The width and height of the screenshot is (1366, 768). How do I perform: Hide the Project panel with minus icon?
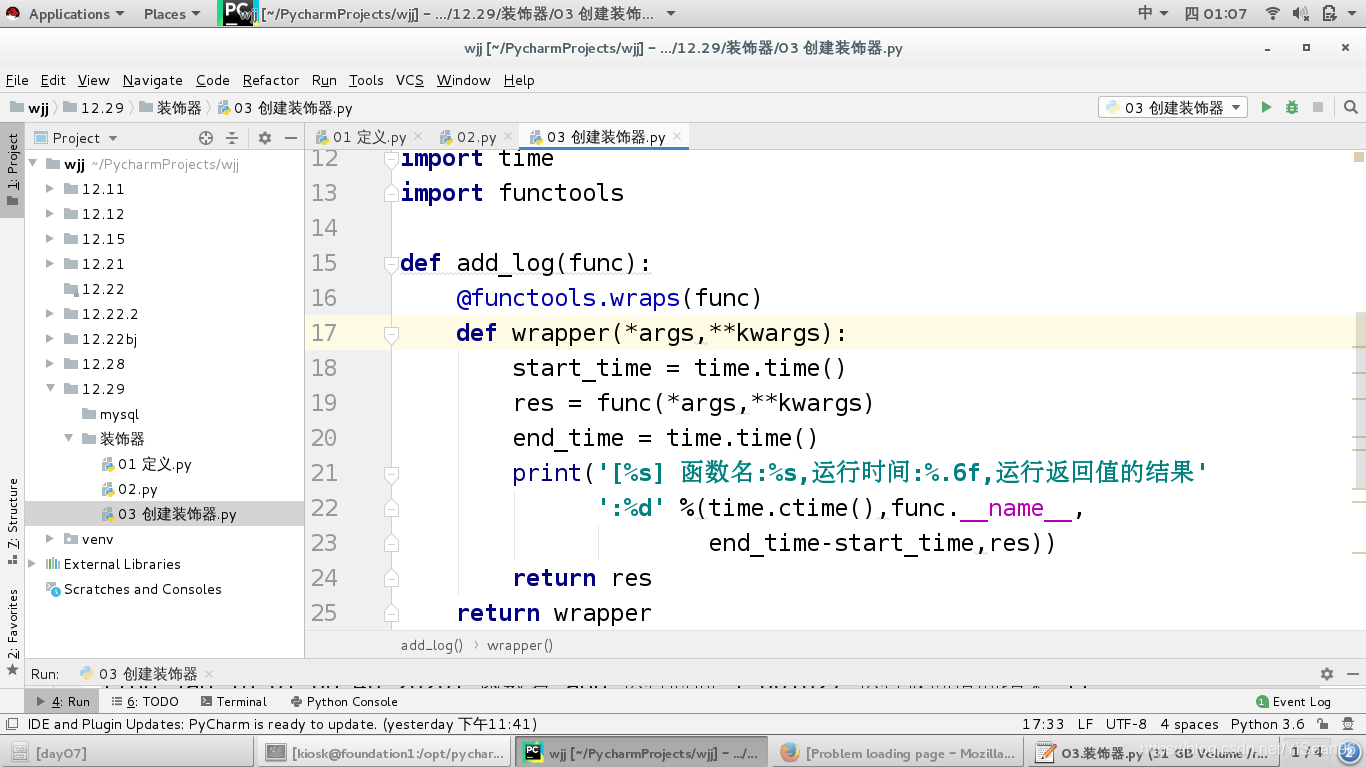click(x=291, y=138)
